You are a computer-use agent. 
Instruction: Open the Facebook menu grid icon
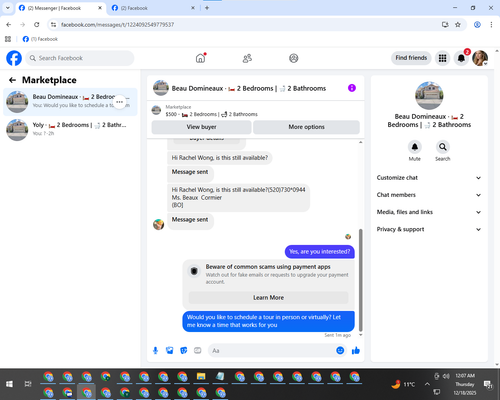442,58
